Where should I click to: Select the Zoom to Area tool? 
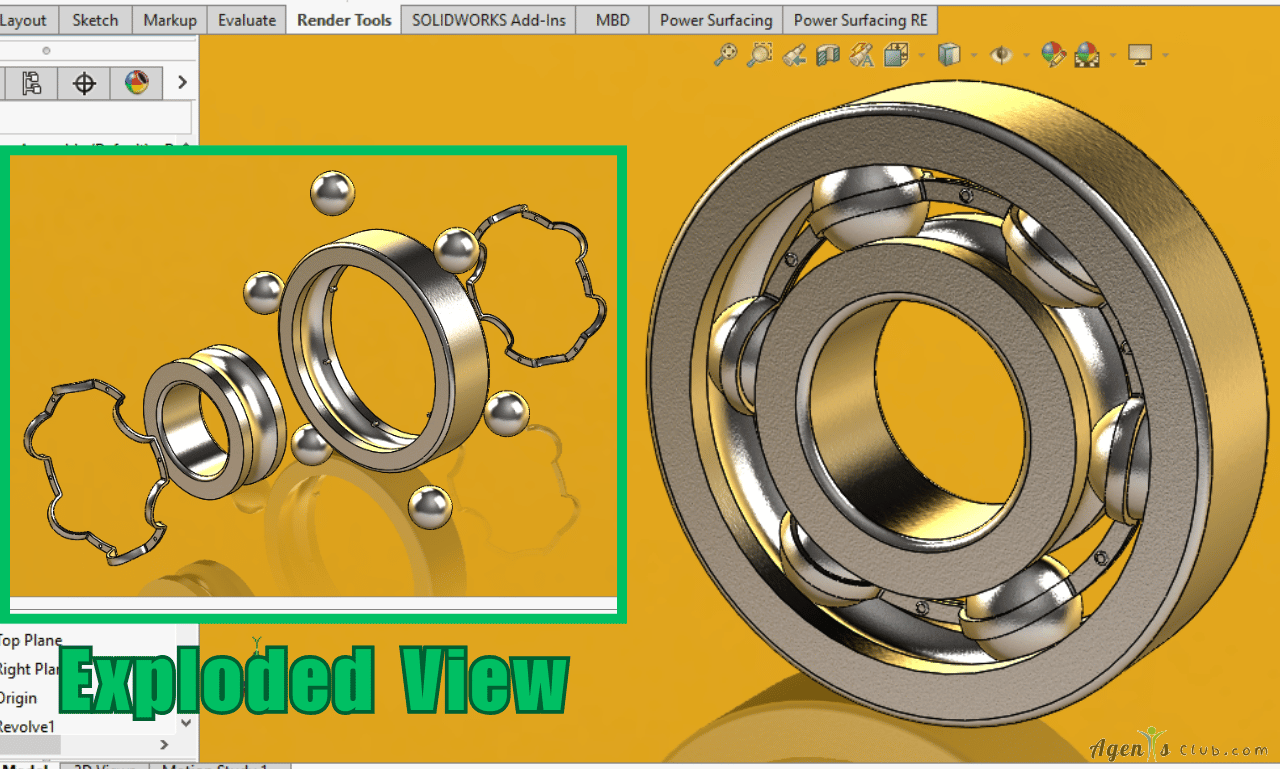[x=760, y=55]
